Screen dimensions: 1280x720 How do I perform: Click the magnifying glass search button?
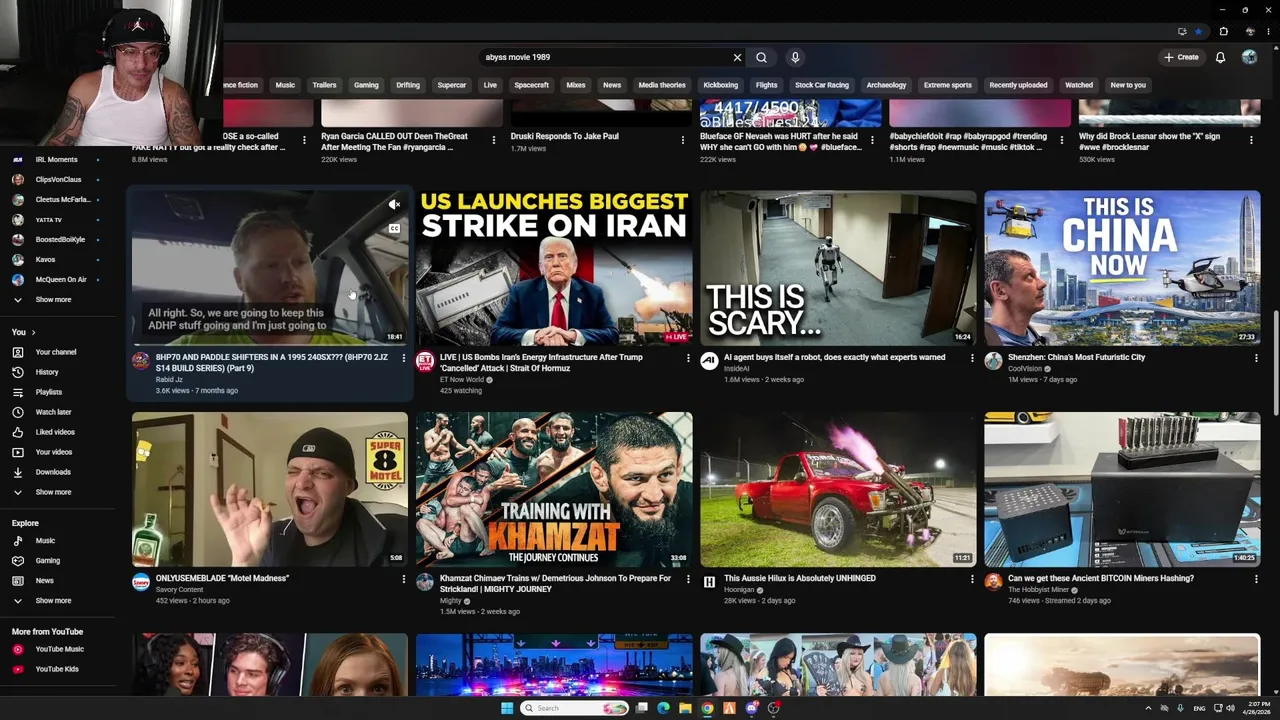click(761, 57)
